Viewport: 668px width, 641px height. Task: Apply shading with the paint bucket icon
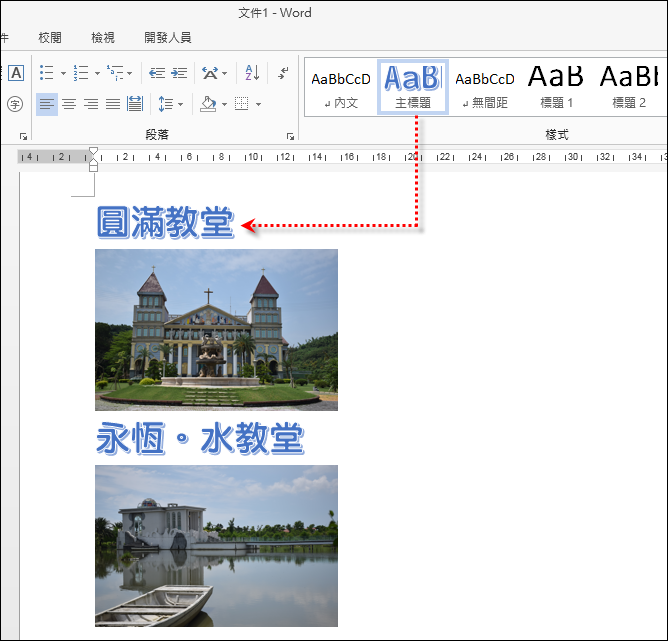click(208, 104)
